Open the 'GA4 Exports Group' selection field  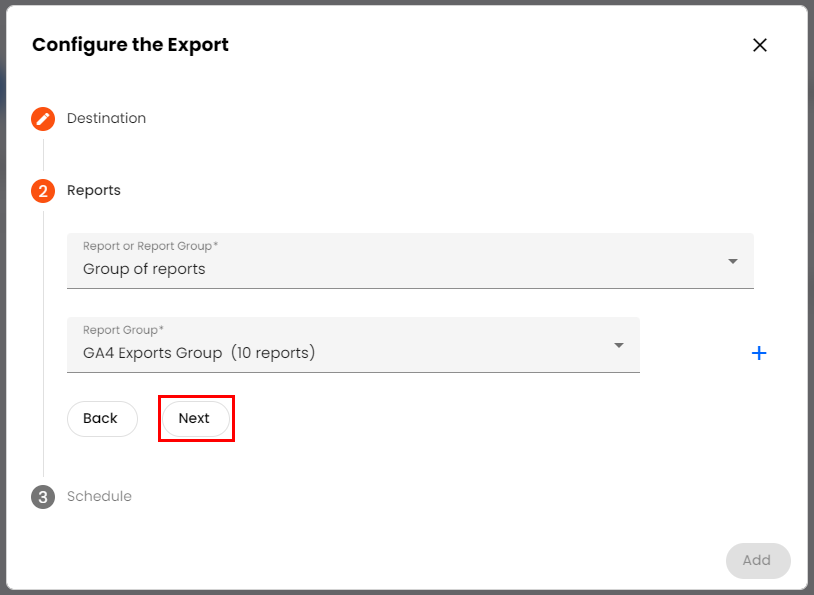pos(340,352)
